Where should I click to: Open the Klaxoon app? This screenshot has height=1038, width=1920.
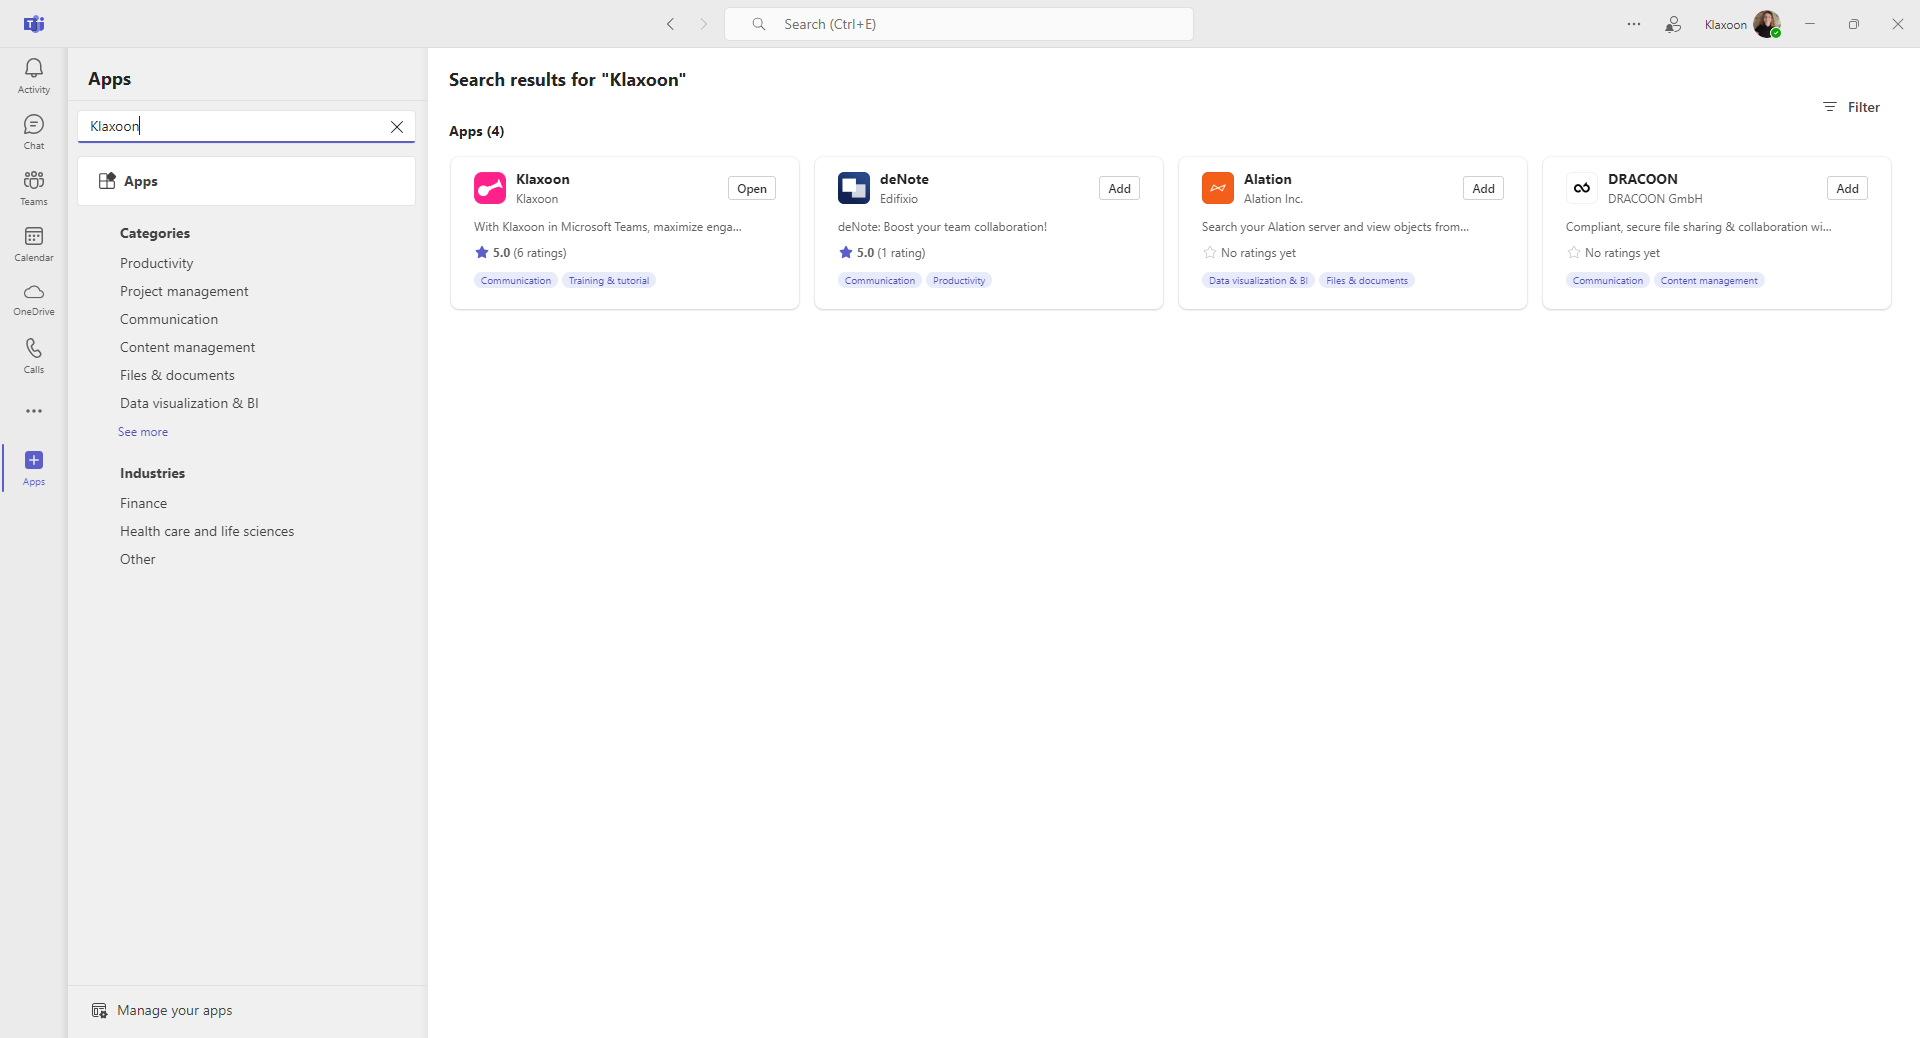pyautogui.click(x=751, y=189)
